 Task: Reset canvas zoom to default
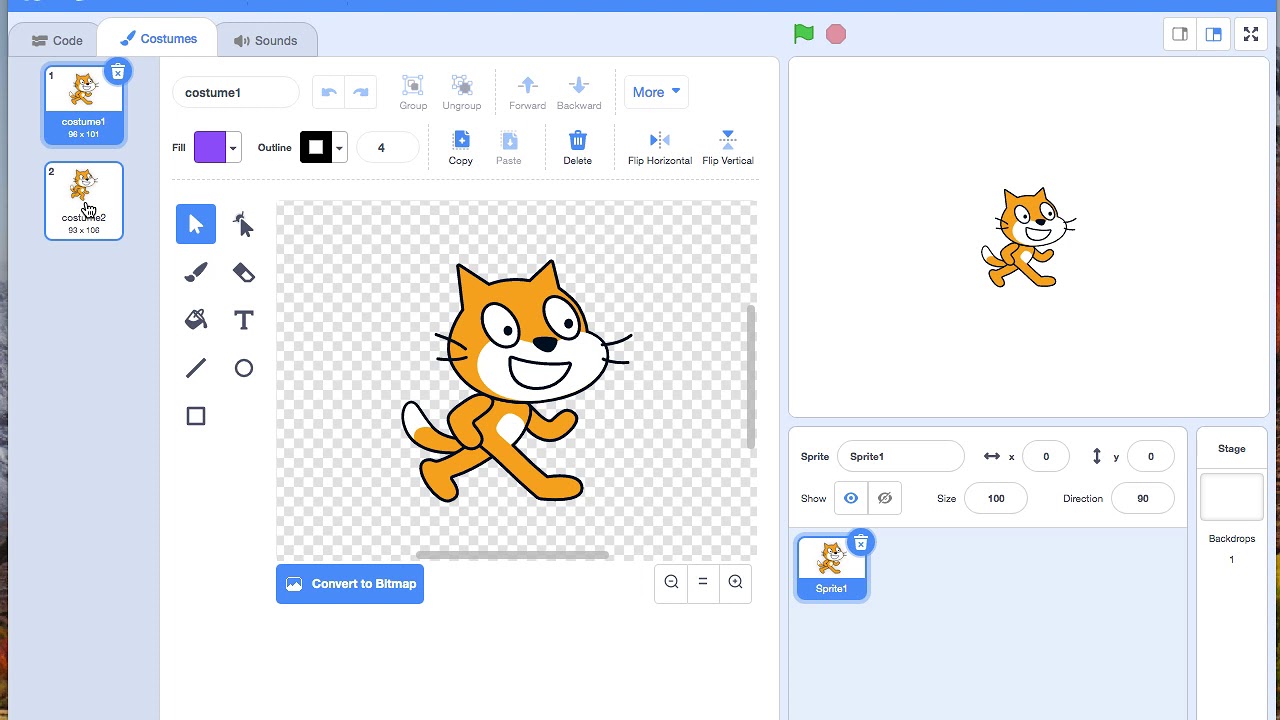tap(703, 582)
